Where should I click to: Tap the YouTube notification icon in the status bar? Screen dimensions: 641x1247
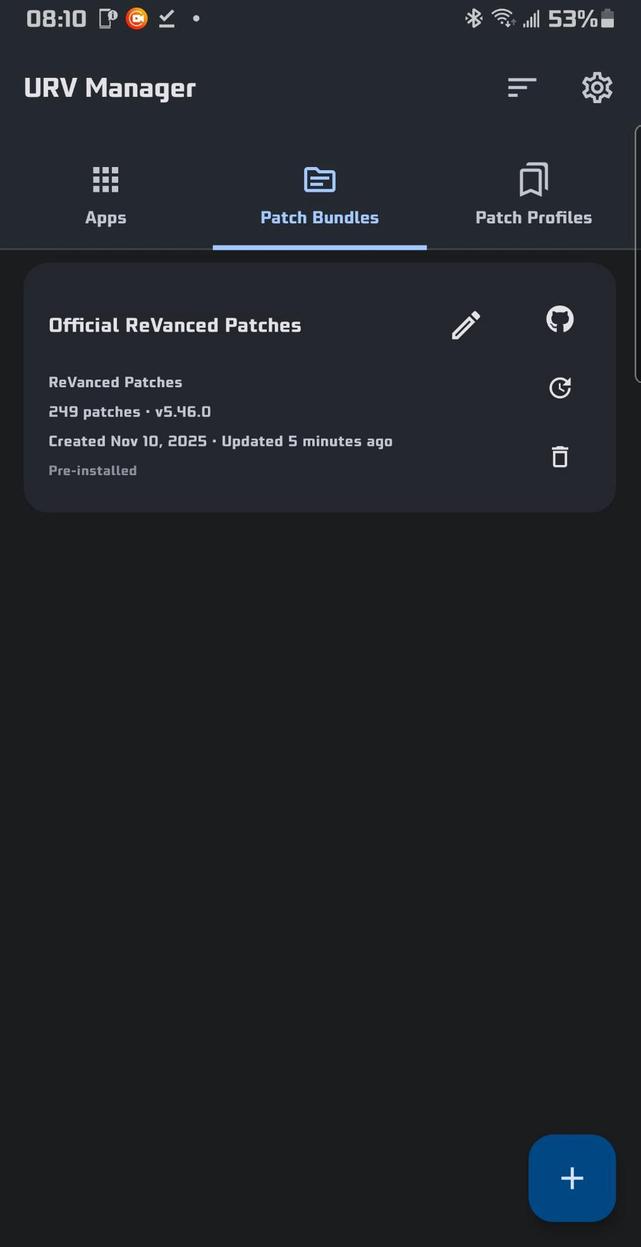(x=136, y=18)
